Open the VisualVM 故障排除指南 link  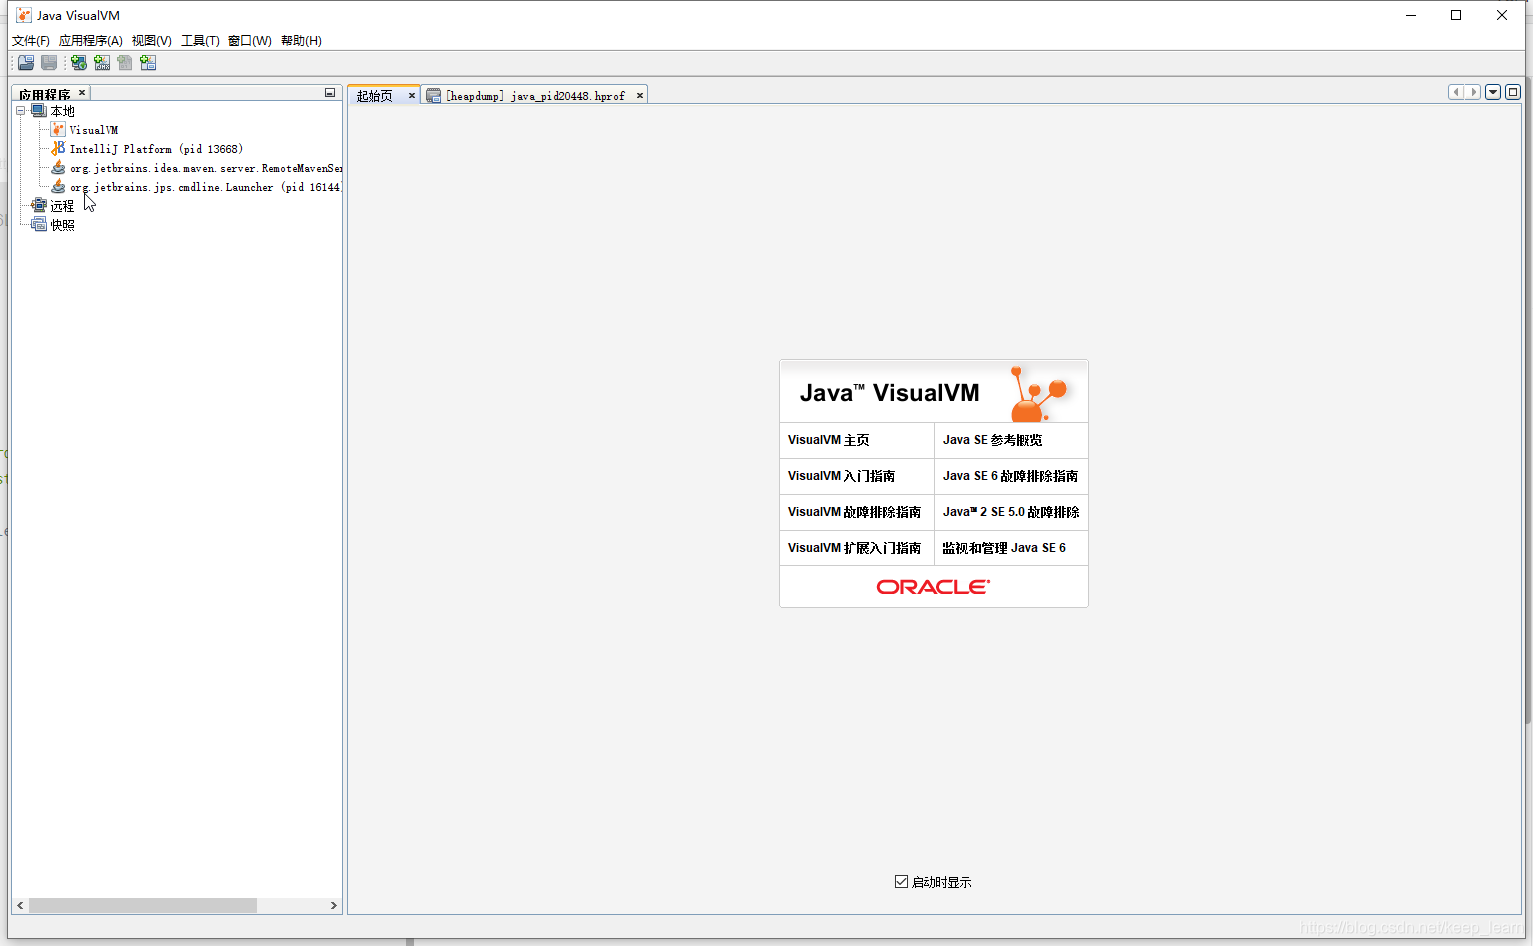click(x=854, y=512)
